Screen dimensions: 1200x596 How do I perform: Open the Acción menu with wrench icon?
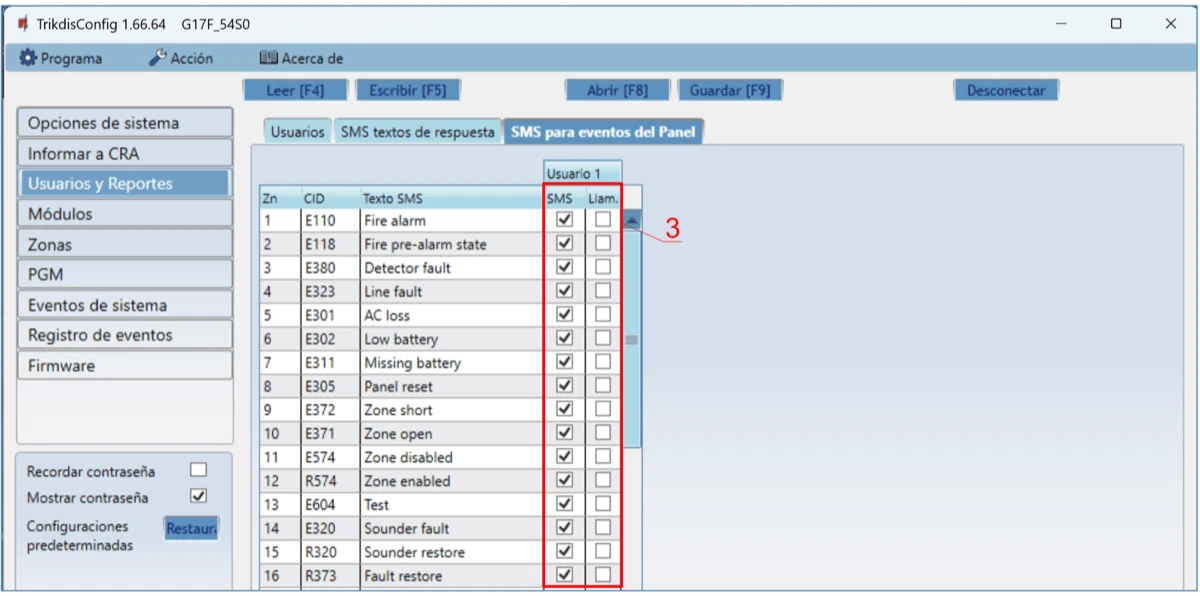click(181, 58)
